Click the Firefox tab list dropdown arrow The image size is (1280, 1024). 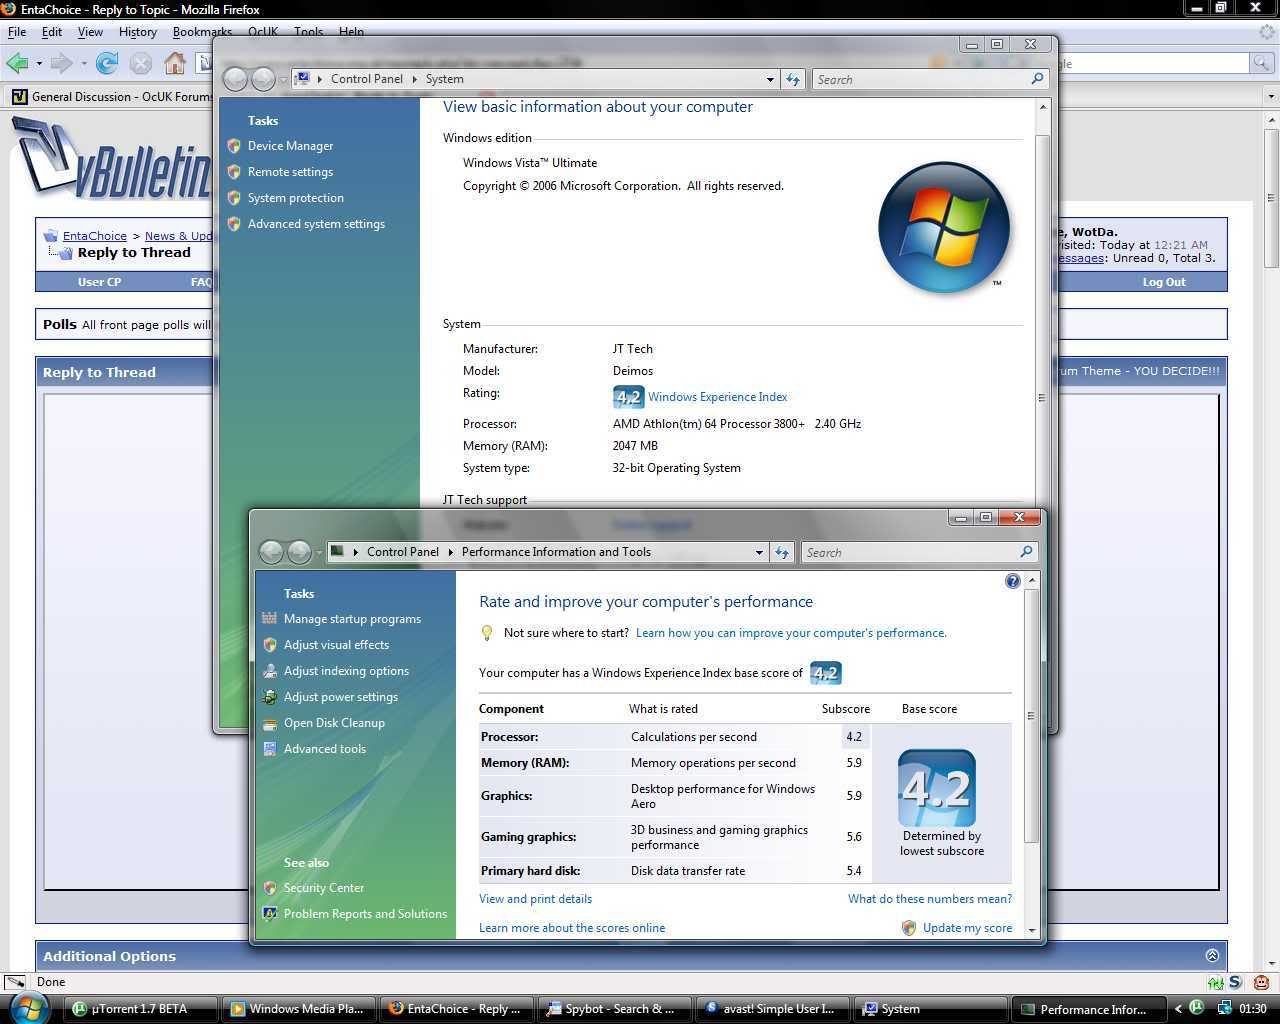pyautogui.click(x=1271, y=97)
